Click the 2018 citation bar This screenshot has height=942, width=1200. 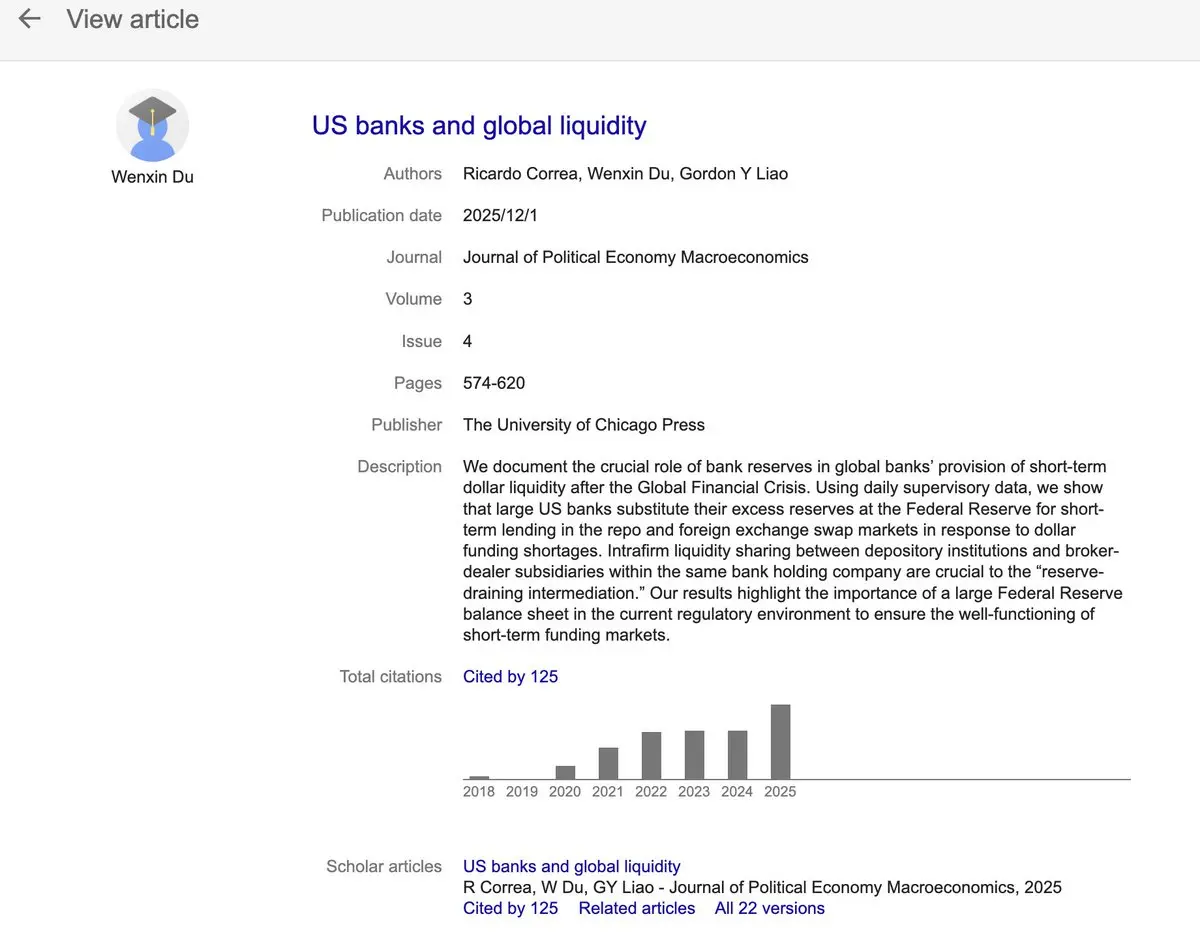479,777
